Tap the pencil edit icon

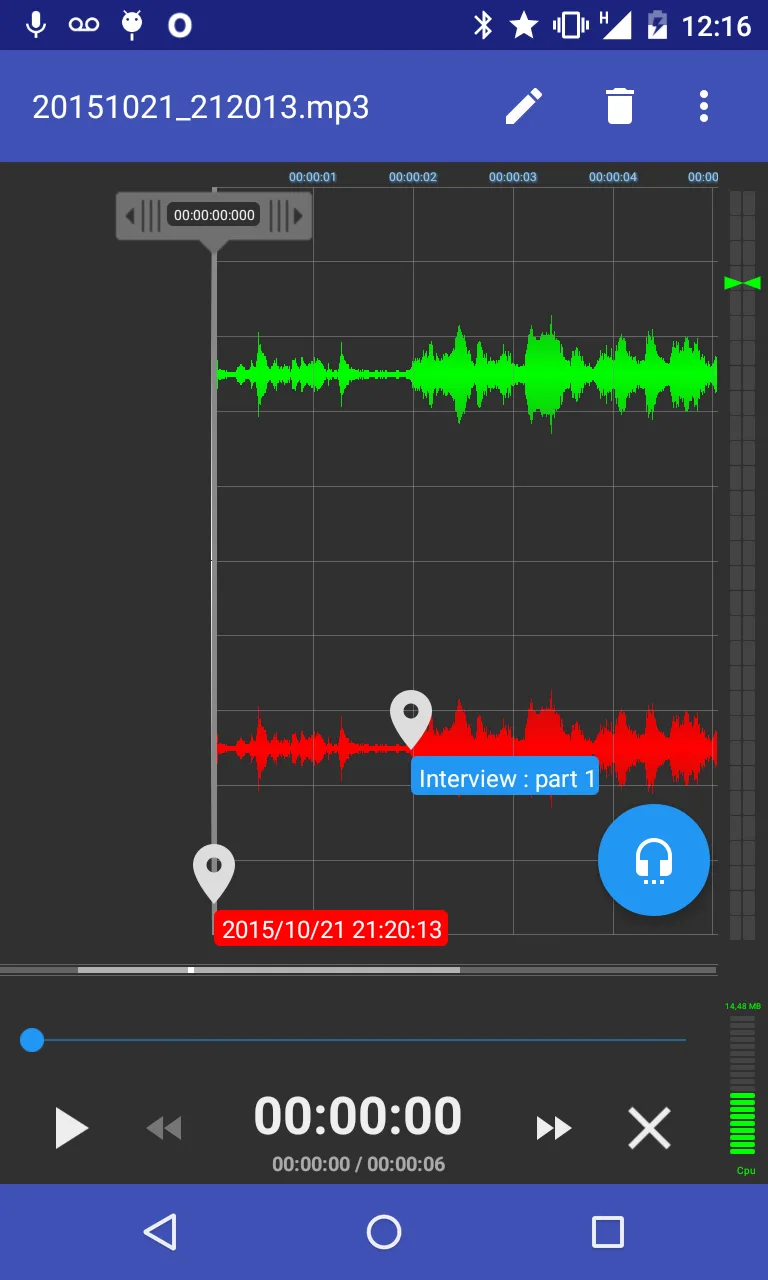tap(523, 106)
